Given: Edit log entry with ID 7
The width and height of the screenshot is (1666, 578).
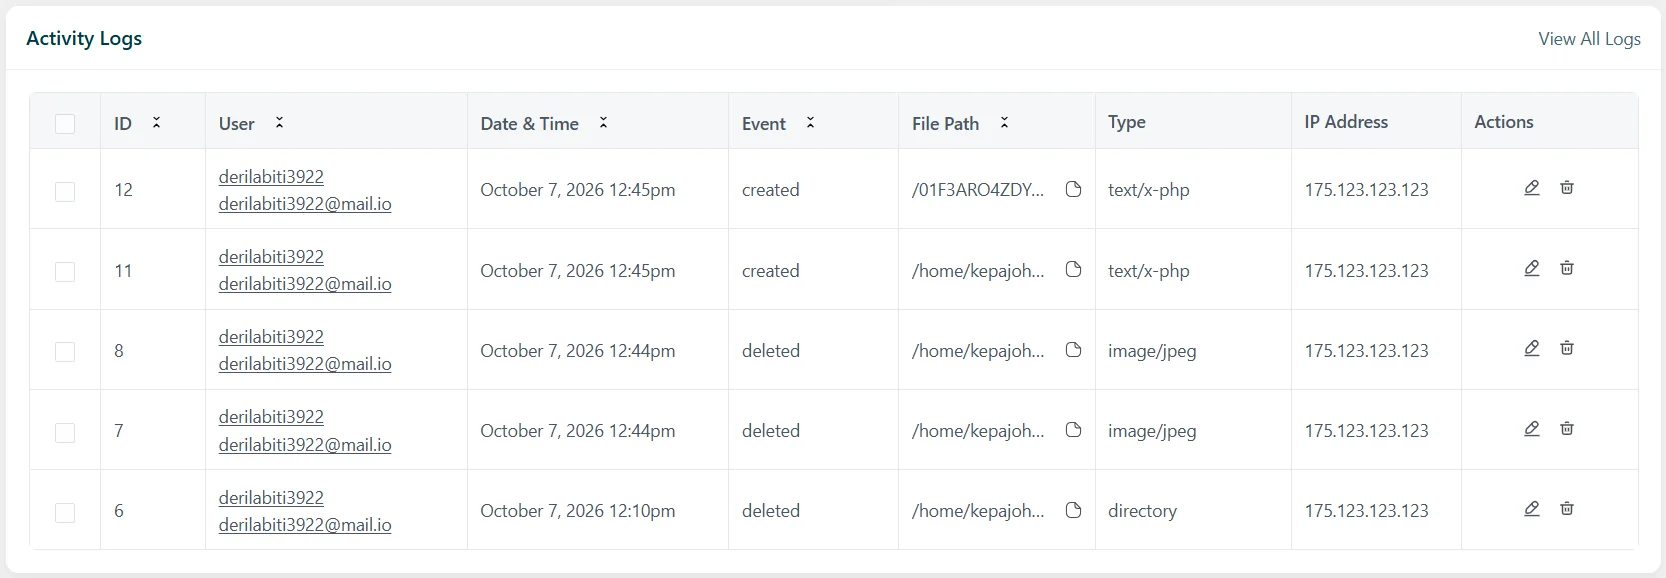Looking at the screenshot, I should point(1531,429).
